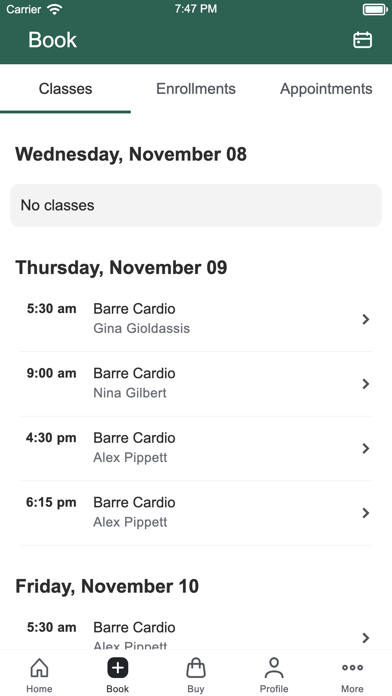Open the Buy shopping bag icon
This screenshot has width=392, height=696.
click(196, 668)
